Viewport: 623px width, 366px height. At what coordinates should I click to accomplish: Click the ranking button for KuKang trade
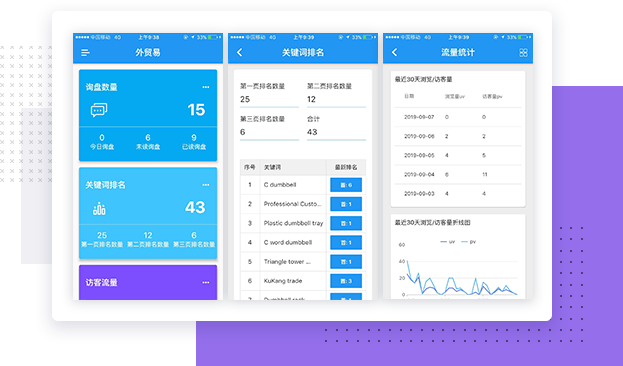(x=346, y=281)
